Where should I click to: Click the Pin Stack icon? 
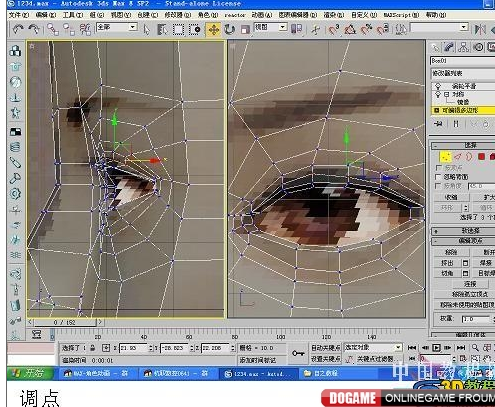(x=439, y=124)
